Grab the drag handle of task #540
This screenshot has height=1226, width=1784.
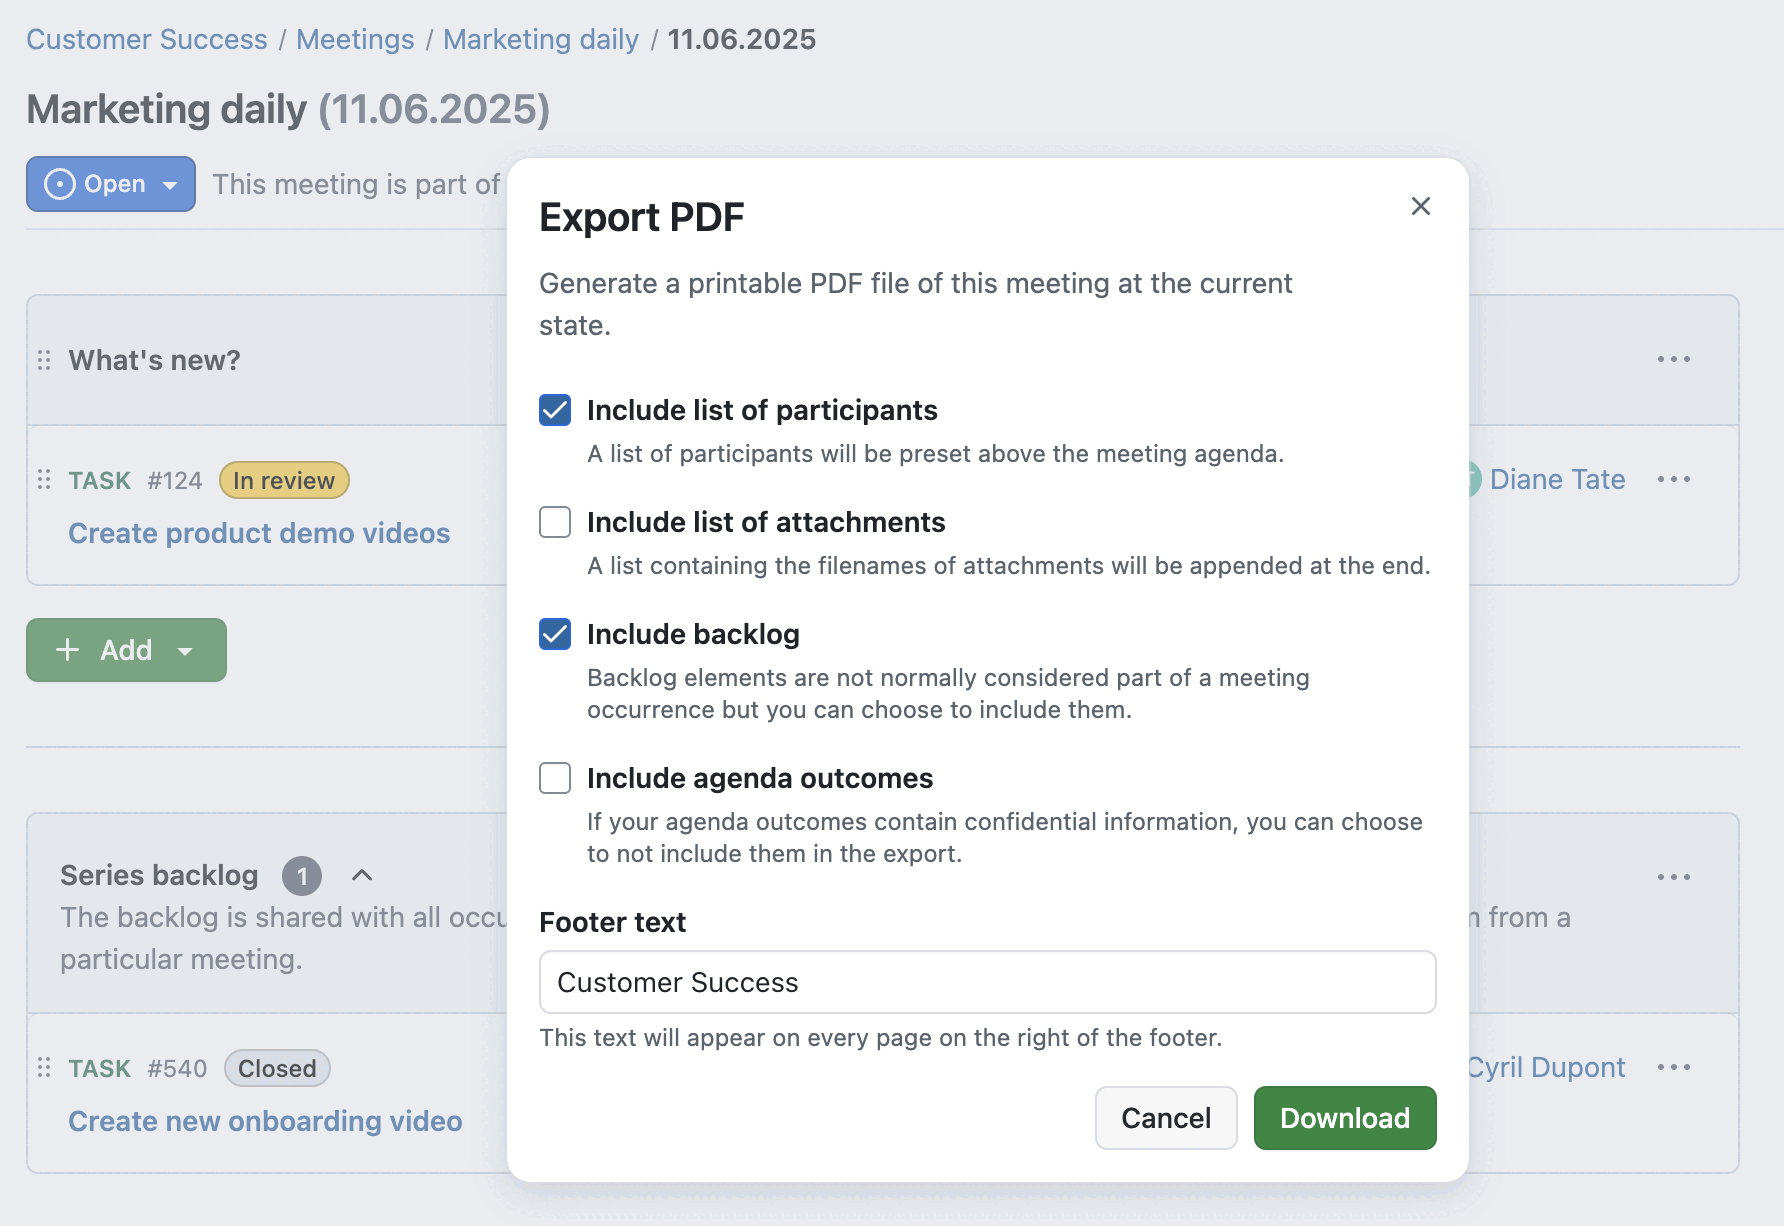pyautogui.click(x=42, y=1068)
